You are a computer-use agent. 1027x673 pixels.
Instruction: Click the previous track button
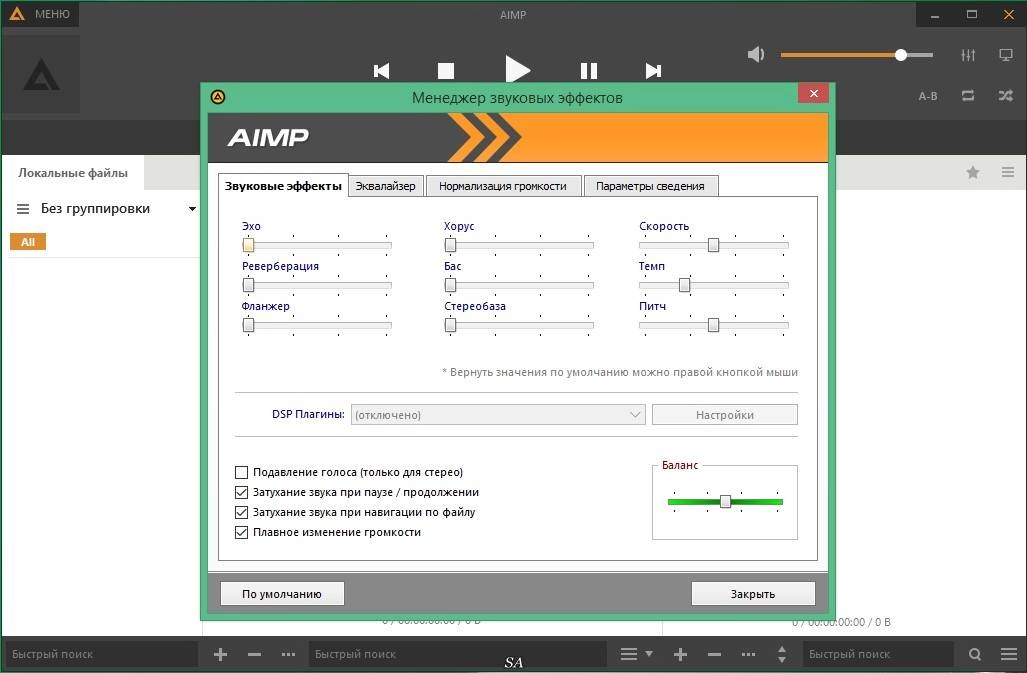381,71
